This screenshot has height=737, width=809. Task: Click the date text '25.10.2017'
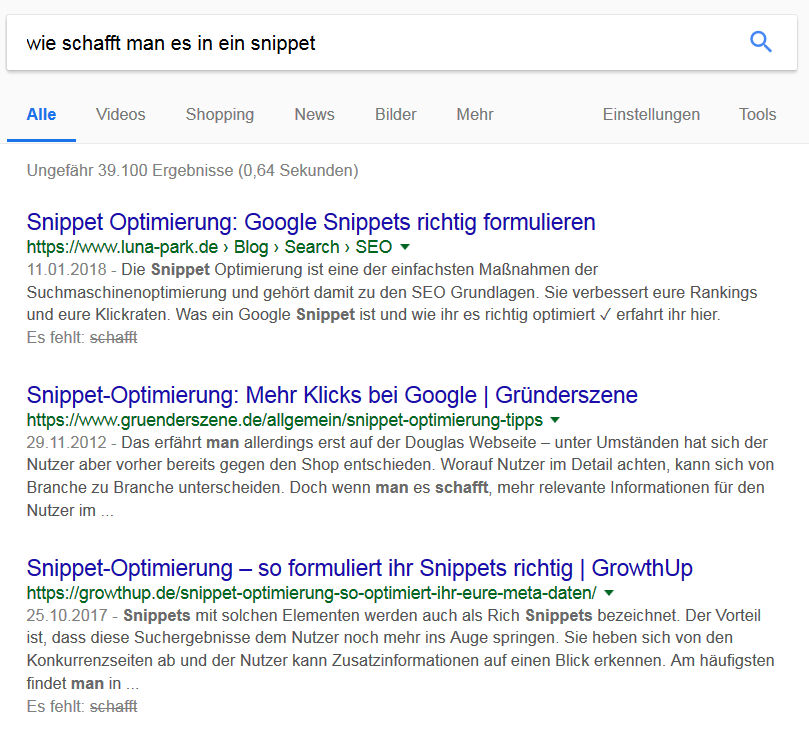pos(67,615)
